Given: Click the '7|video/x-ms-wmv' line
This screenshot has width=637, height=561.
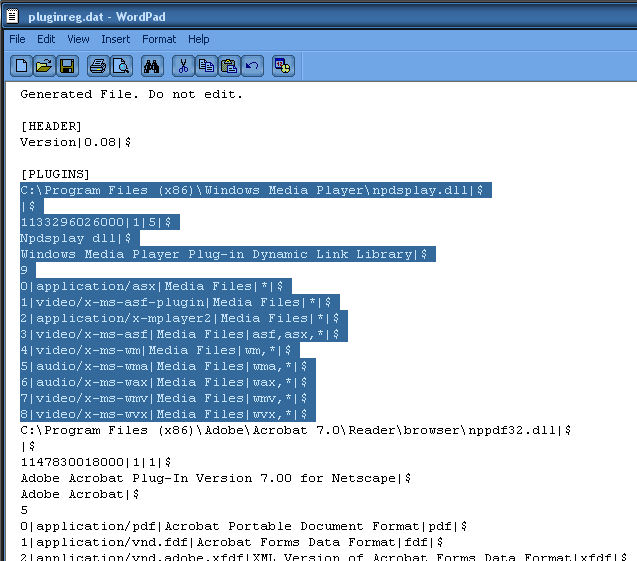Looking at the screenshot, I should pos(164,398).
